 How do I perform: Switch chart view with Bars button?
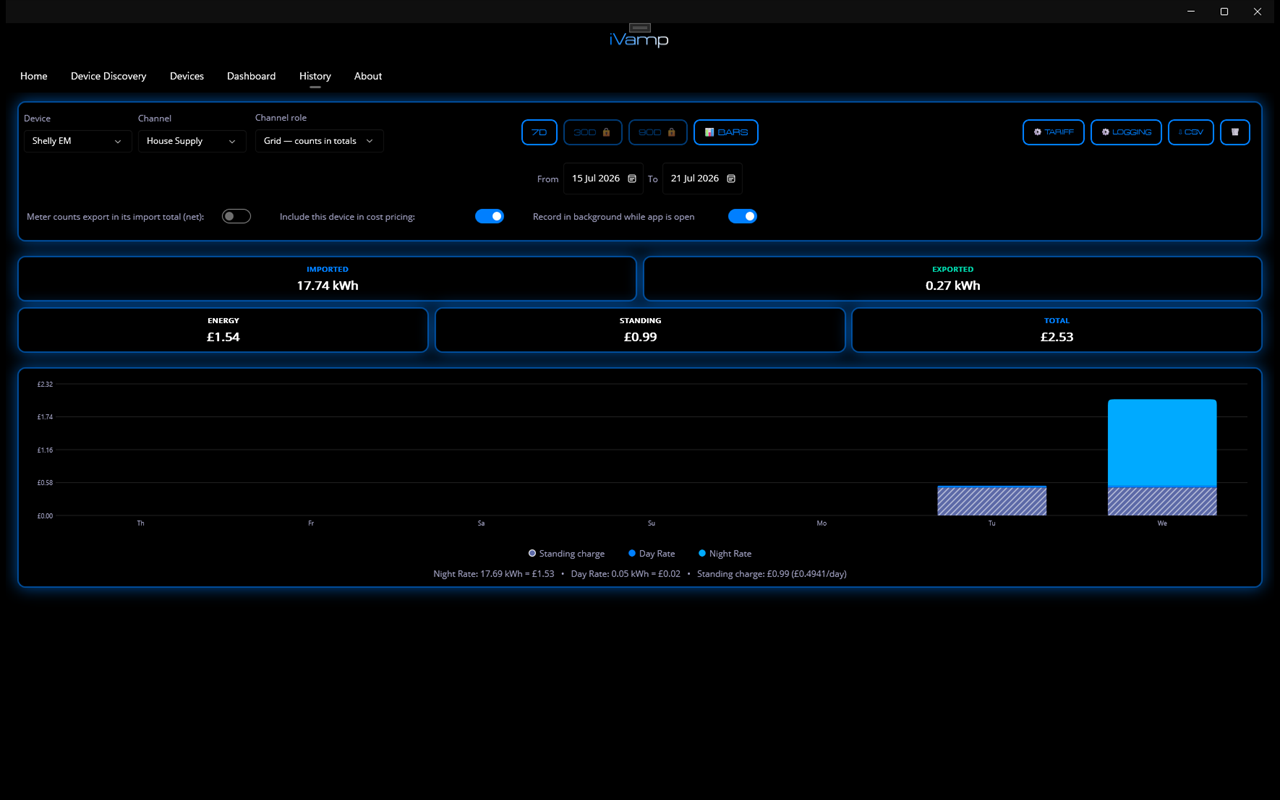(726, 132)
